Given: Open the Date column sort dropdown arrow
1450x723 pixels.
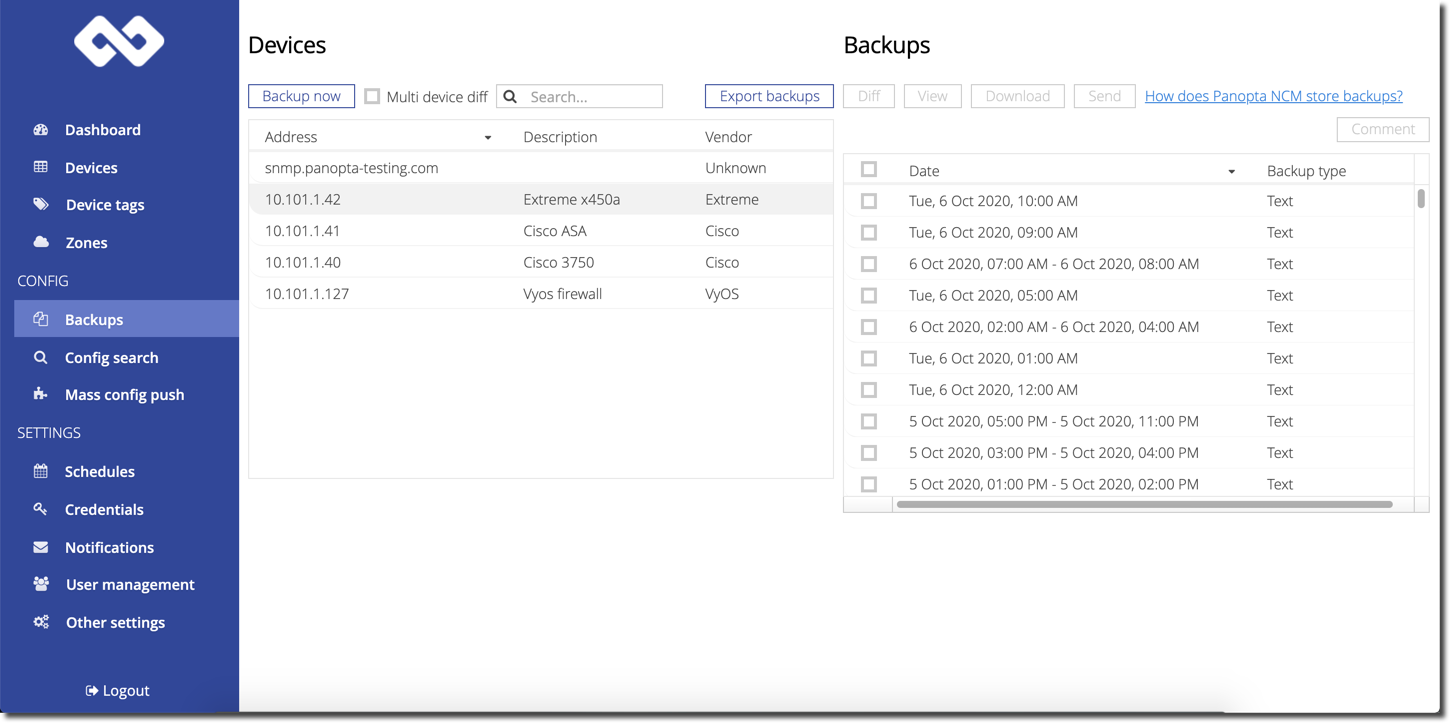Looking at the screenshot, I should (x=1232, y=172).
